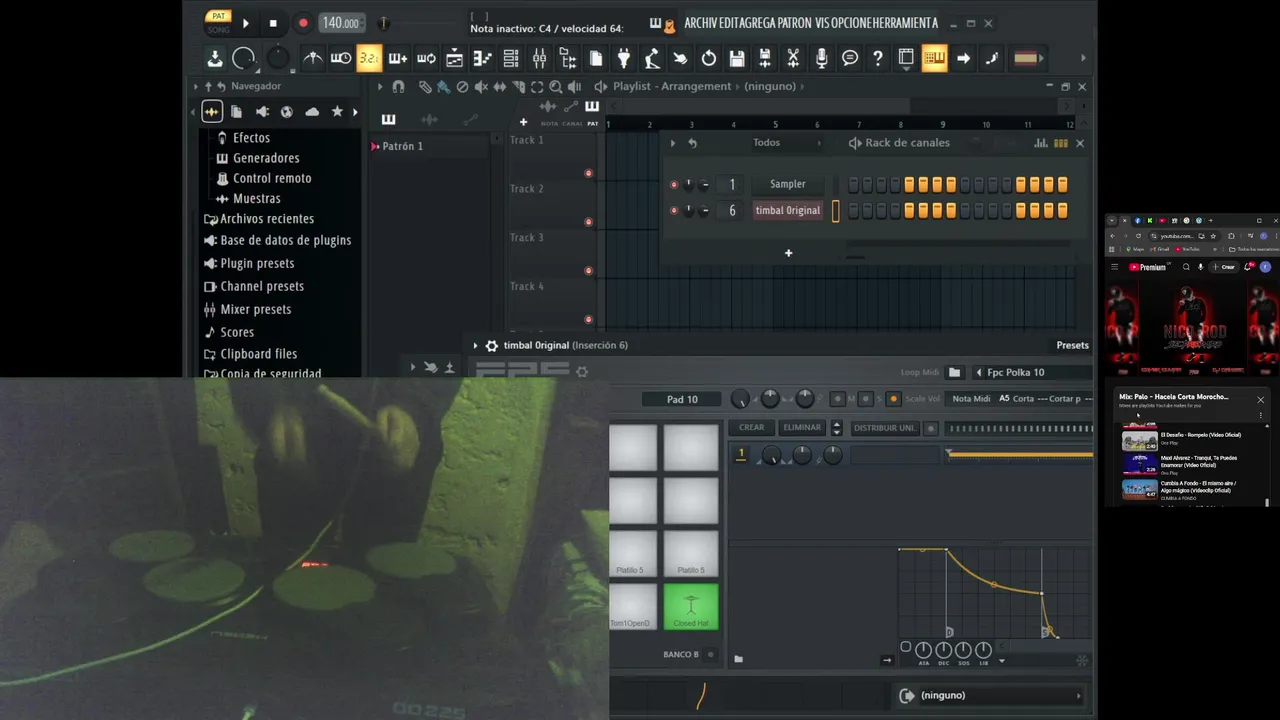Toggle mute dot on Track 2

coord(588,222)
